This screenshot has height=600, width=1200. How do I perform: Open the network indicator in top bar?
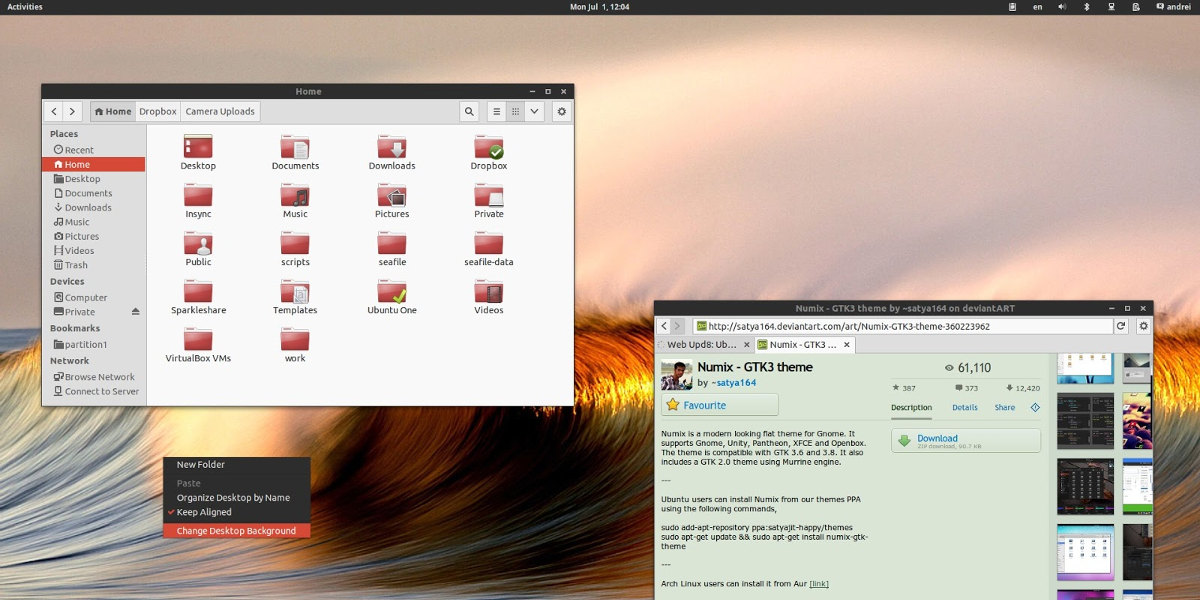click(x=1112, y=7)
